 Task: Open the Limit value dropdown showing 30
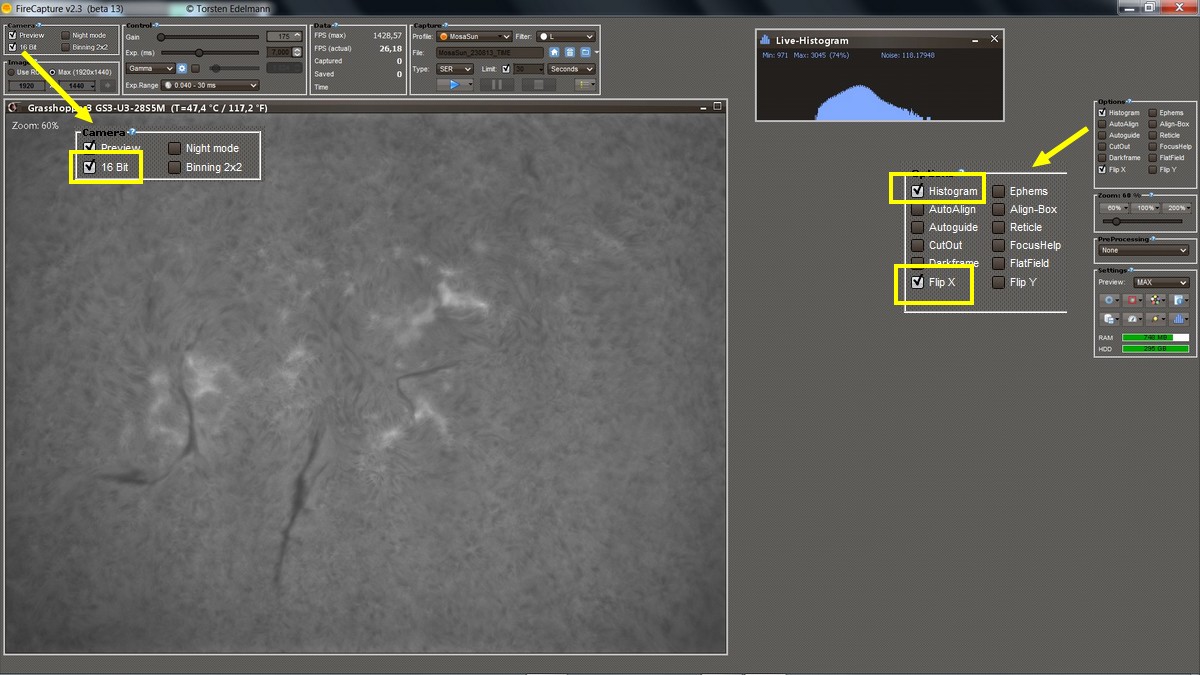529,69
